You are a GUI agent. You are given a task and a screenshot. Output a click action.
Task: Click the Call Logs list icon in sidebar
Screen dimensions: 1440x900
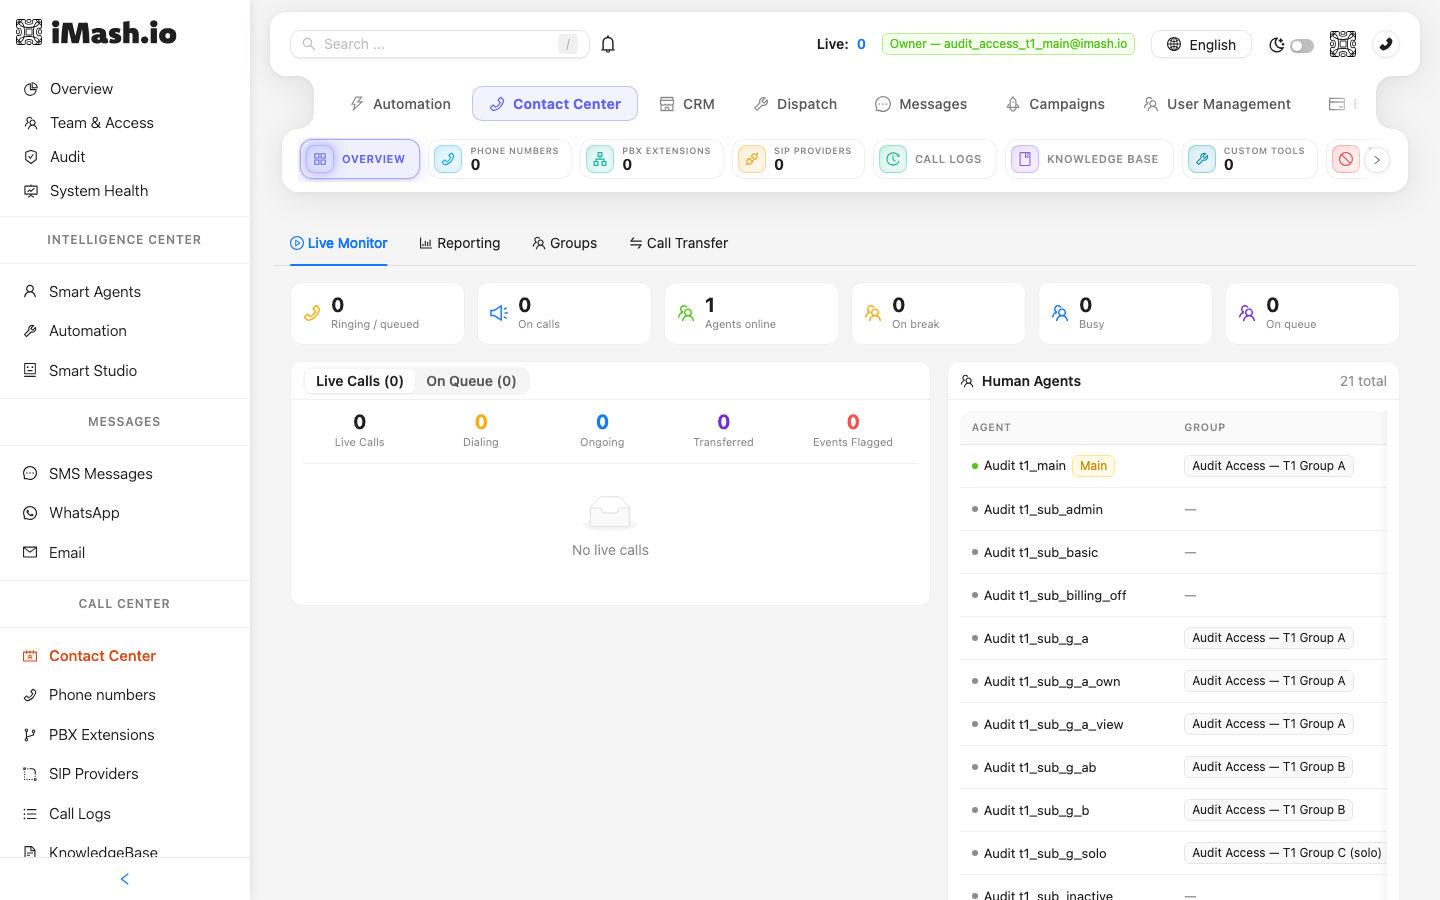pos(30,814)
